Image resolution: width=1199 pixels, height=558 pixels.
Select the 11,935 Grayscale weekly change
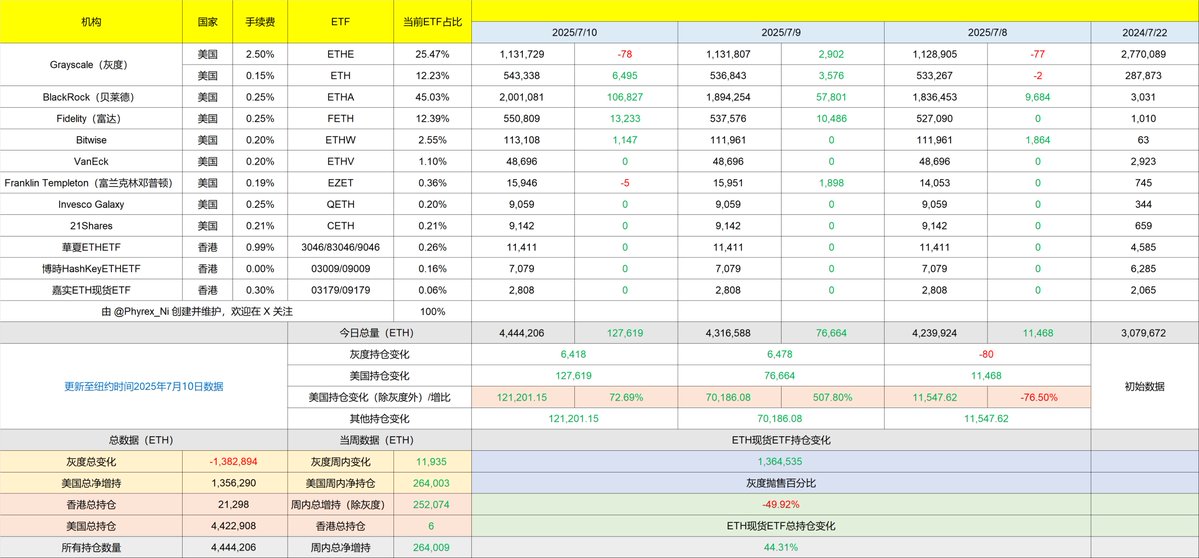433,462
